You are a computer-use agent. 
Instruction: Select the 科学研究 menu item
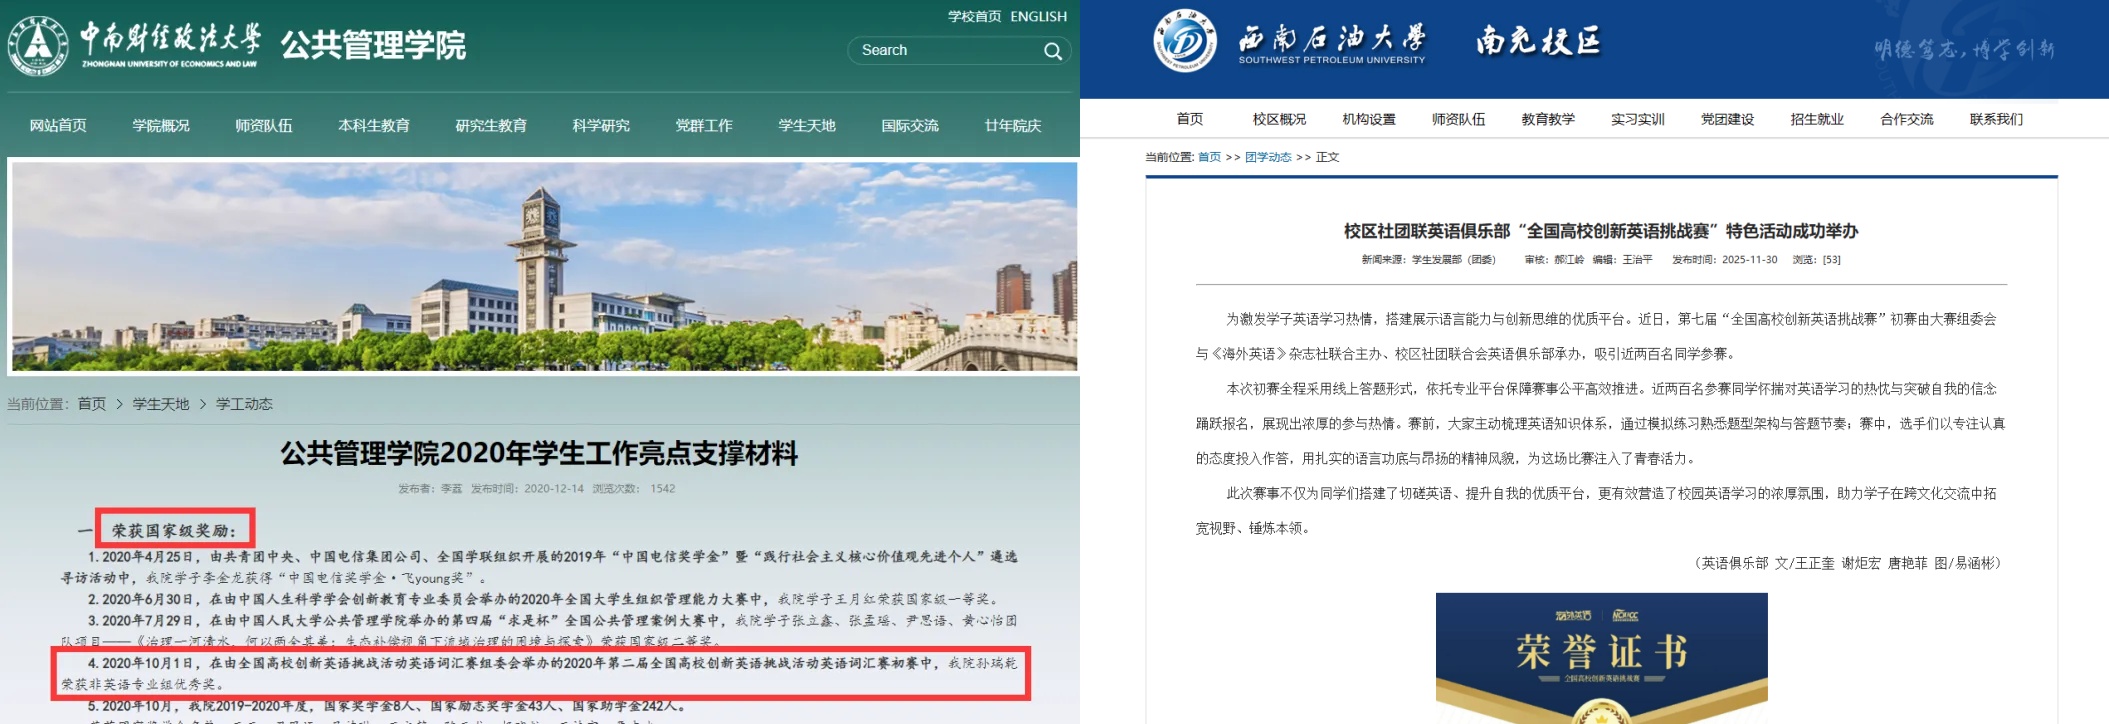click(x=601, y=126)
